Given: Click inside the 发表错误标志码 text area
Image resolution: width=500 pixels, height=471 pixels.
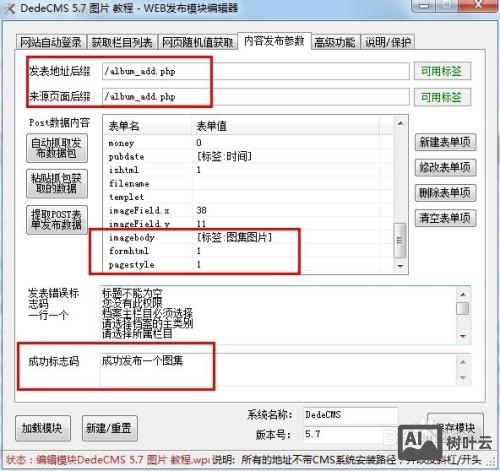Looking at the screenshot, I should (278, 315).
